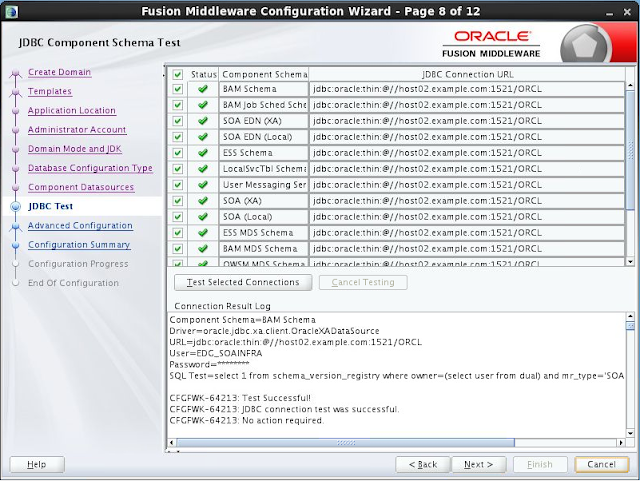Image resolution: width=640 pixels, height=481 pixels.
Task: Click the result log scroll-down arrow
Action: coord(630,434)
